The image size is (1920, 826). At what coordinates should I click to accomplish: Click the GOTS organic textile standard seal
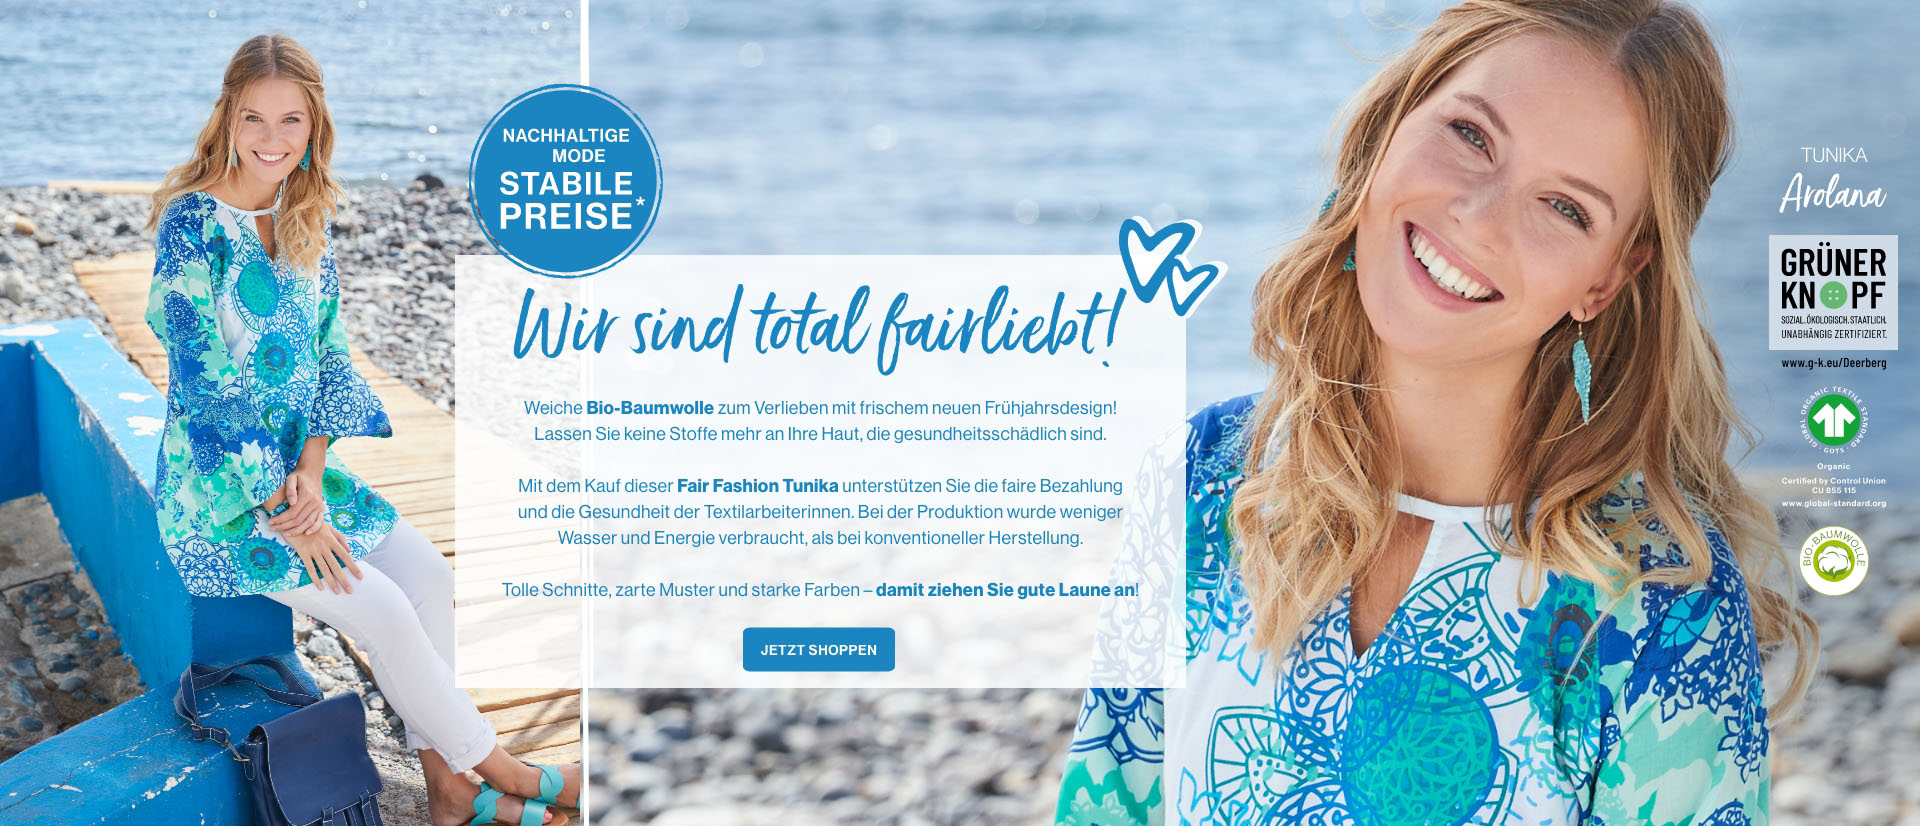(x=1833, y=420)
